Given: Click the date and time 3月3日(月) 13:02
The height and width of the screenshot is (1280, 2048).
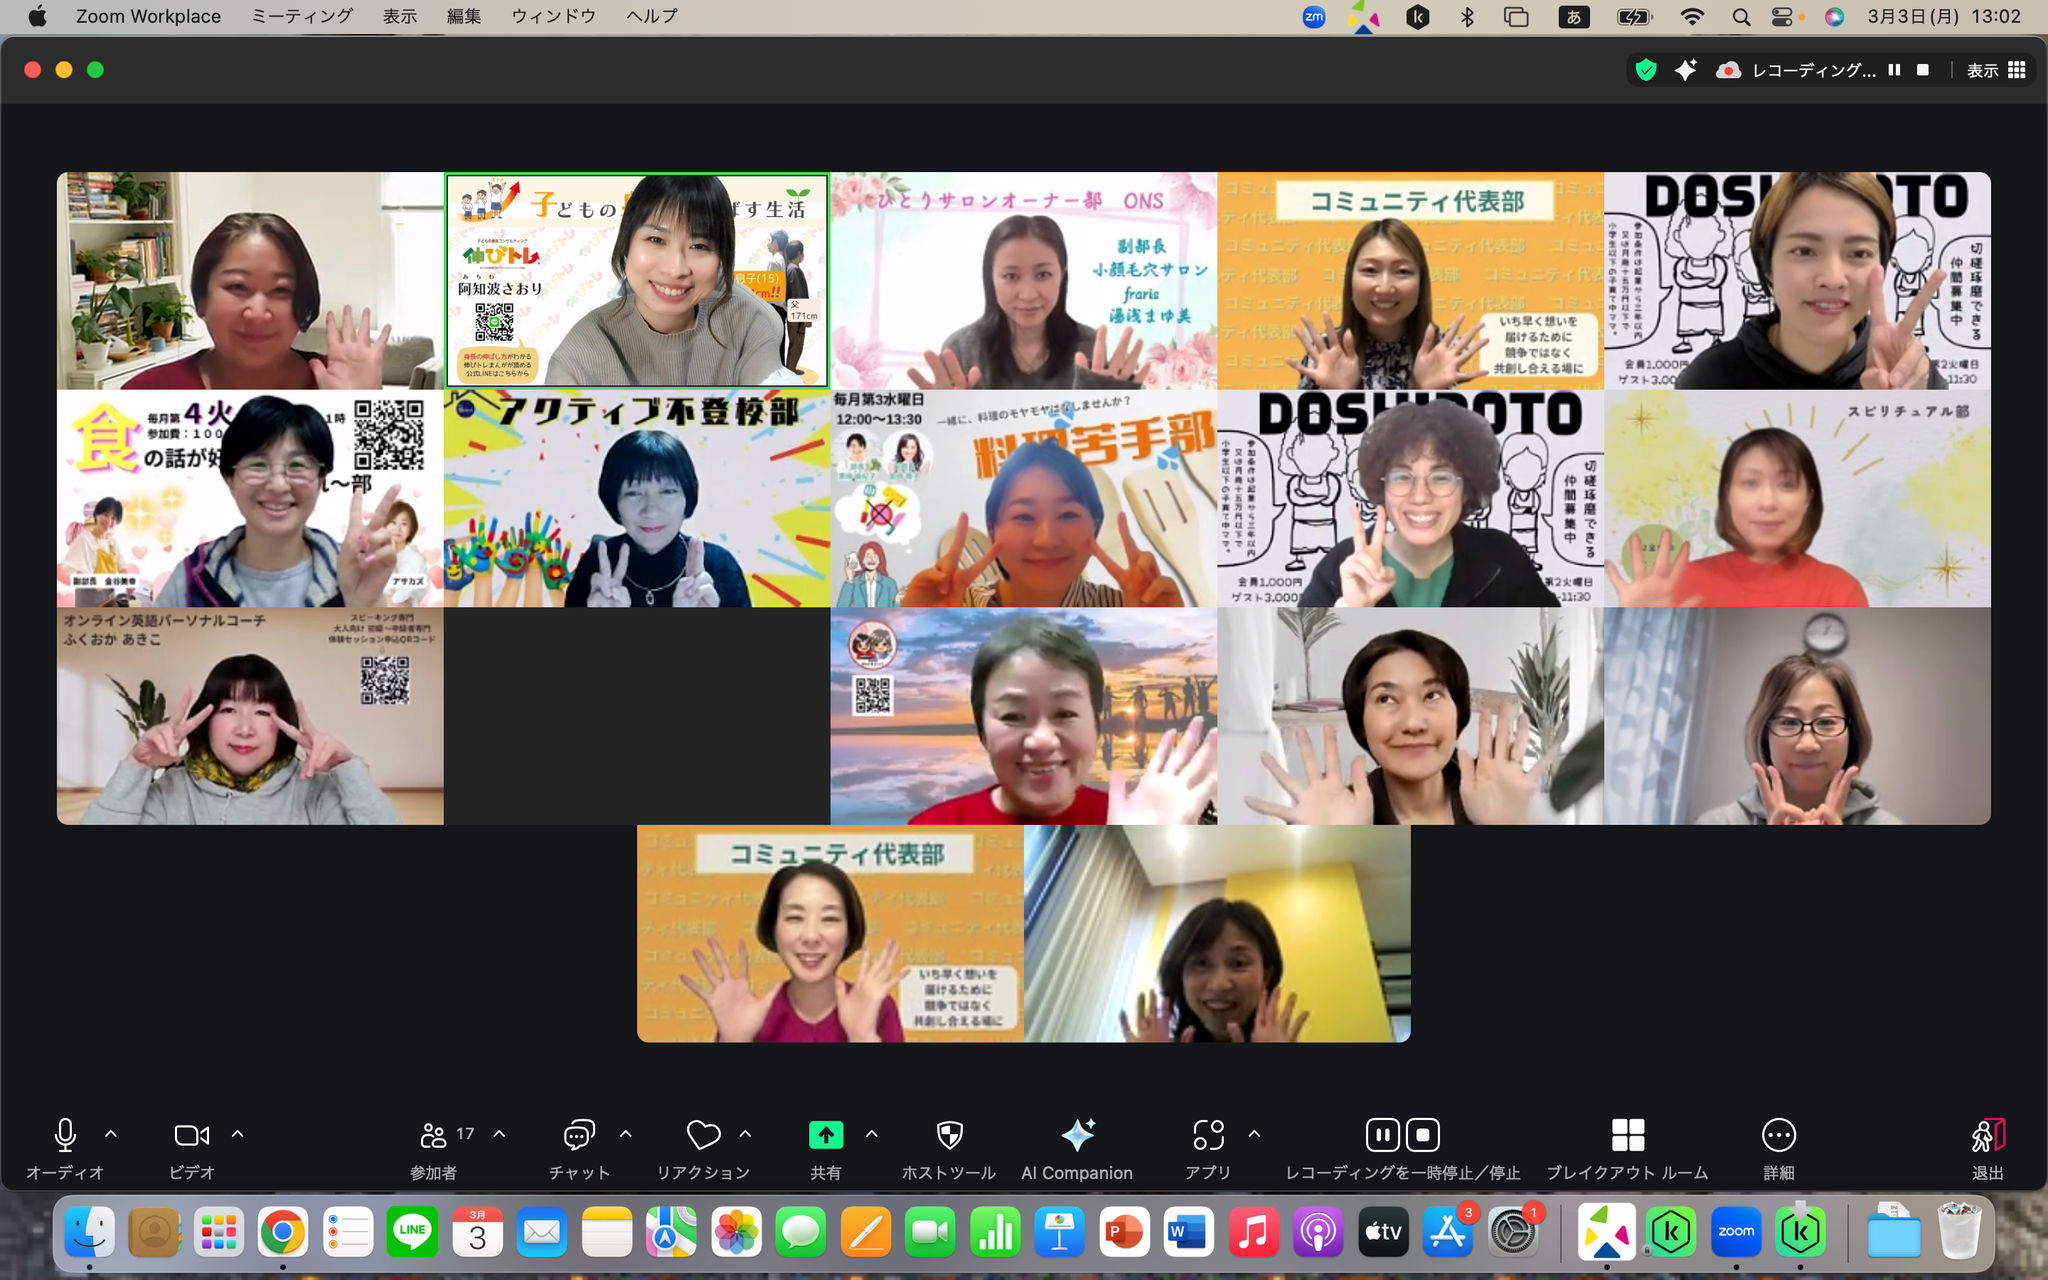Looking at the screenshot, I should tap(1944, 16).
